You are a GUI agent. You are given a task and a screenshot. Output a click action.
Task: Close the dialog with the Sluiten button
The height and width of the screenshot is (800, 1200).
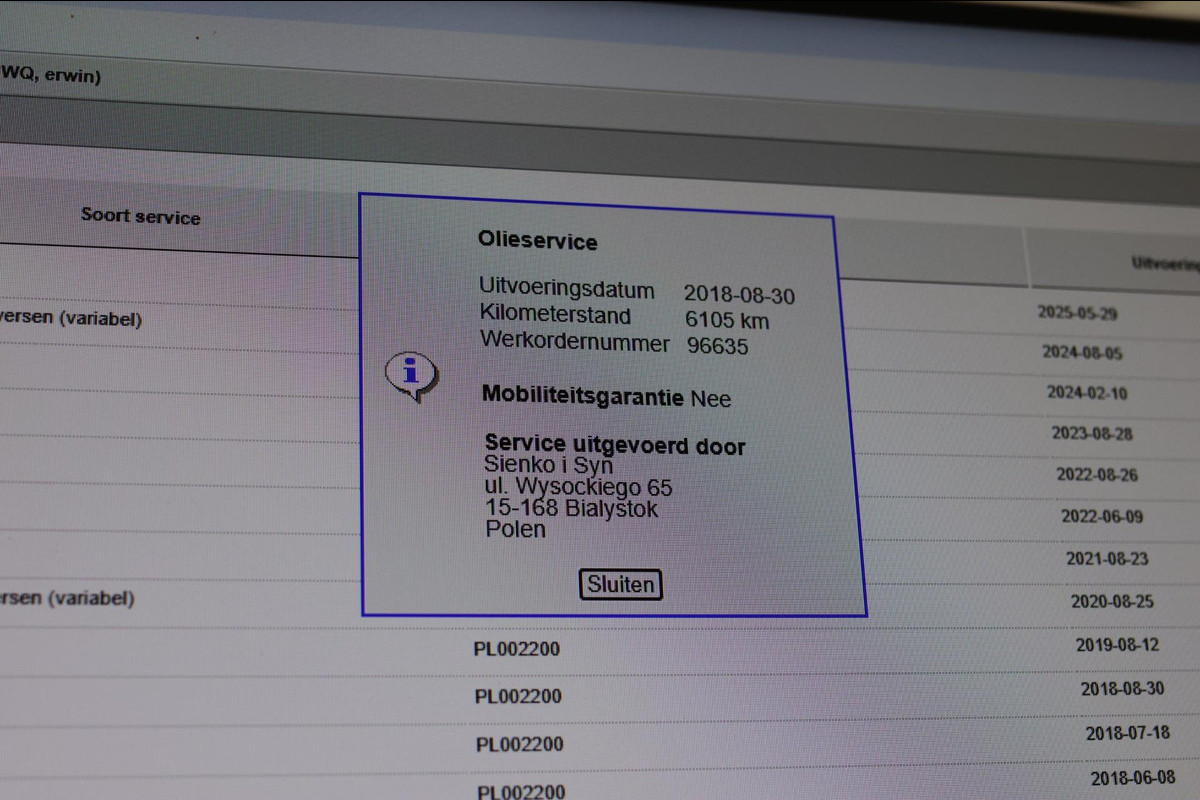620,585
